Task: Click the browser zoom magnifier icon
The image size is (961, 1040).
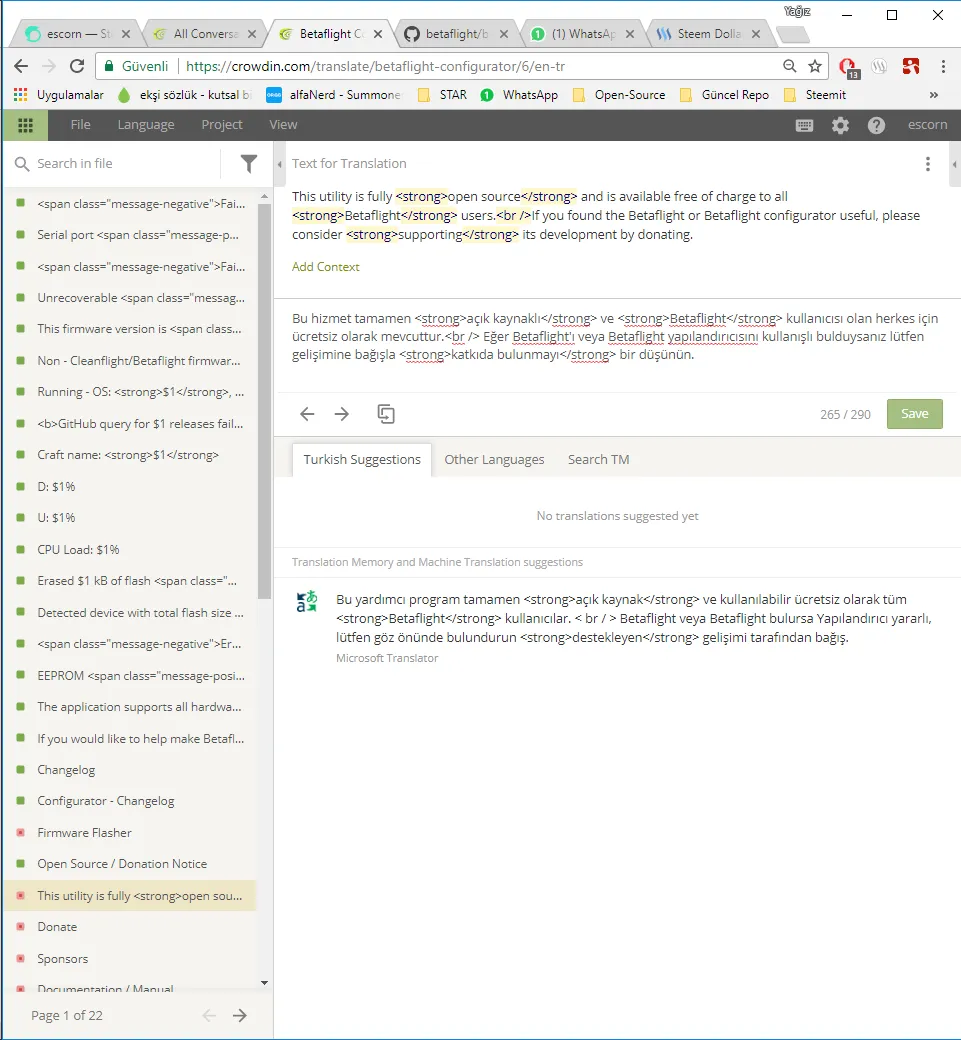Action: coord(789,66)
